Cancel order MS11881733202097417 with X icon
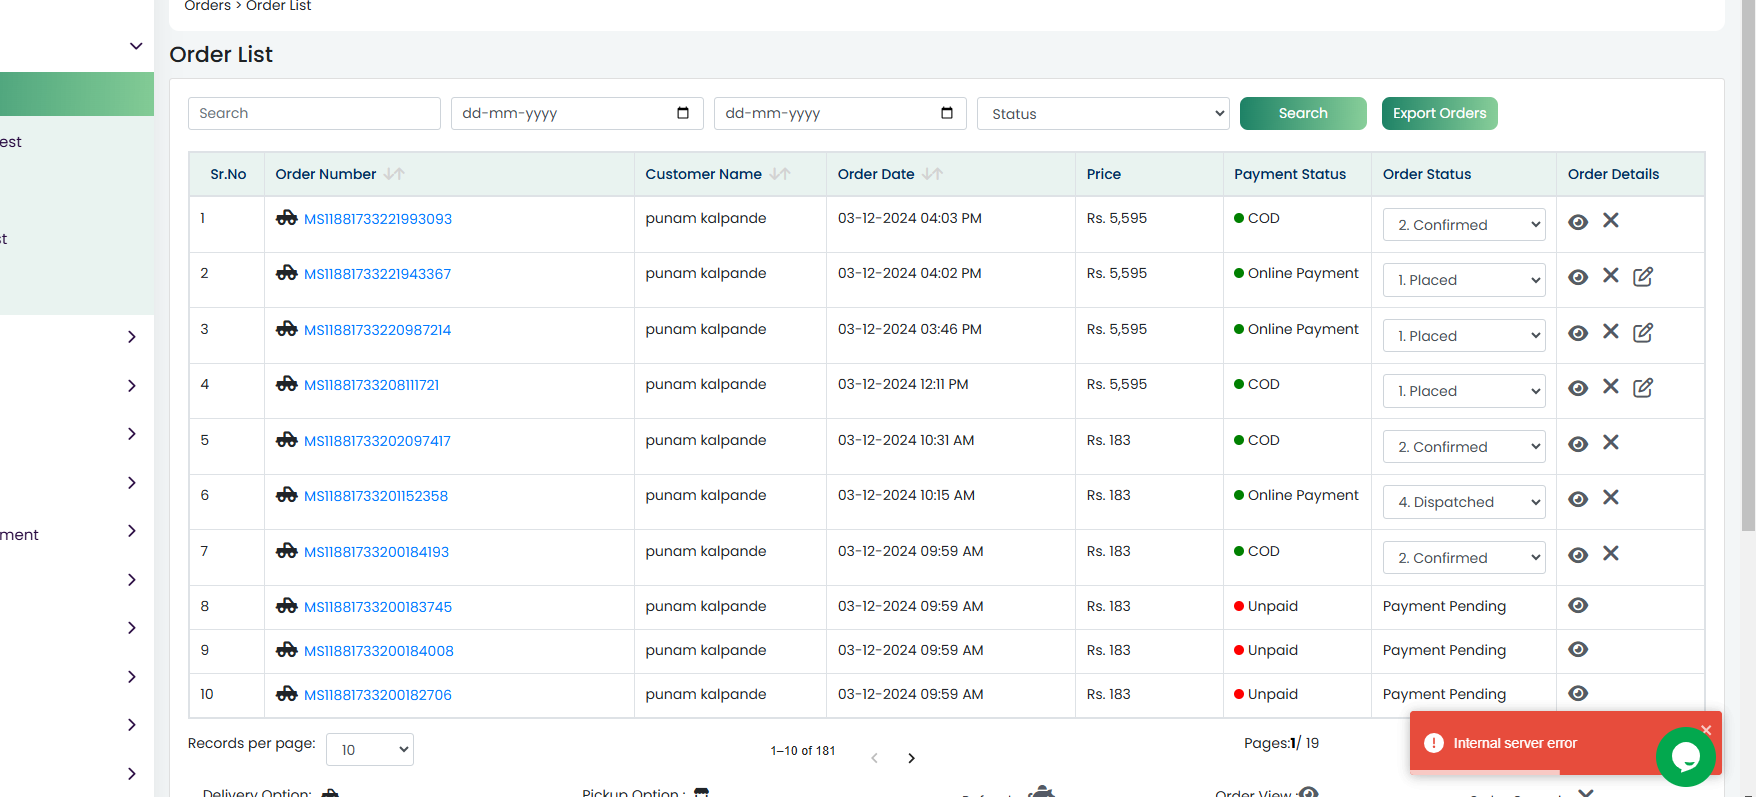This screenshot has height=797, width=1756. [1611, 442]
